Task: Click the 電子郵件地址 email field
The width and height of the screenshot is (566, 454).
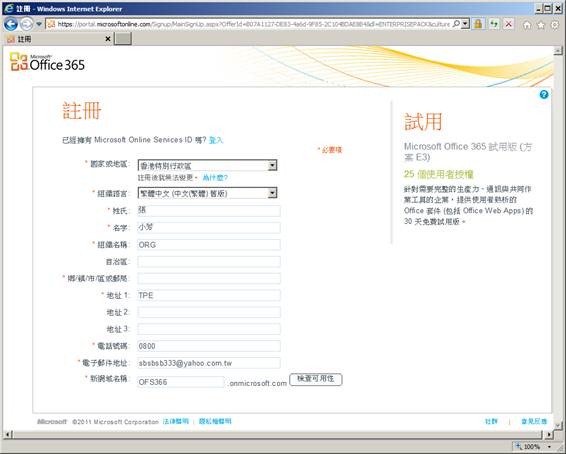Action: click(209, 363)
